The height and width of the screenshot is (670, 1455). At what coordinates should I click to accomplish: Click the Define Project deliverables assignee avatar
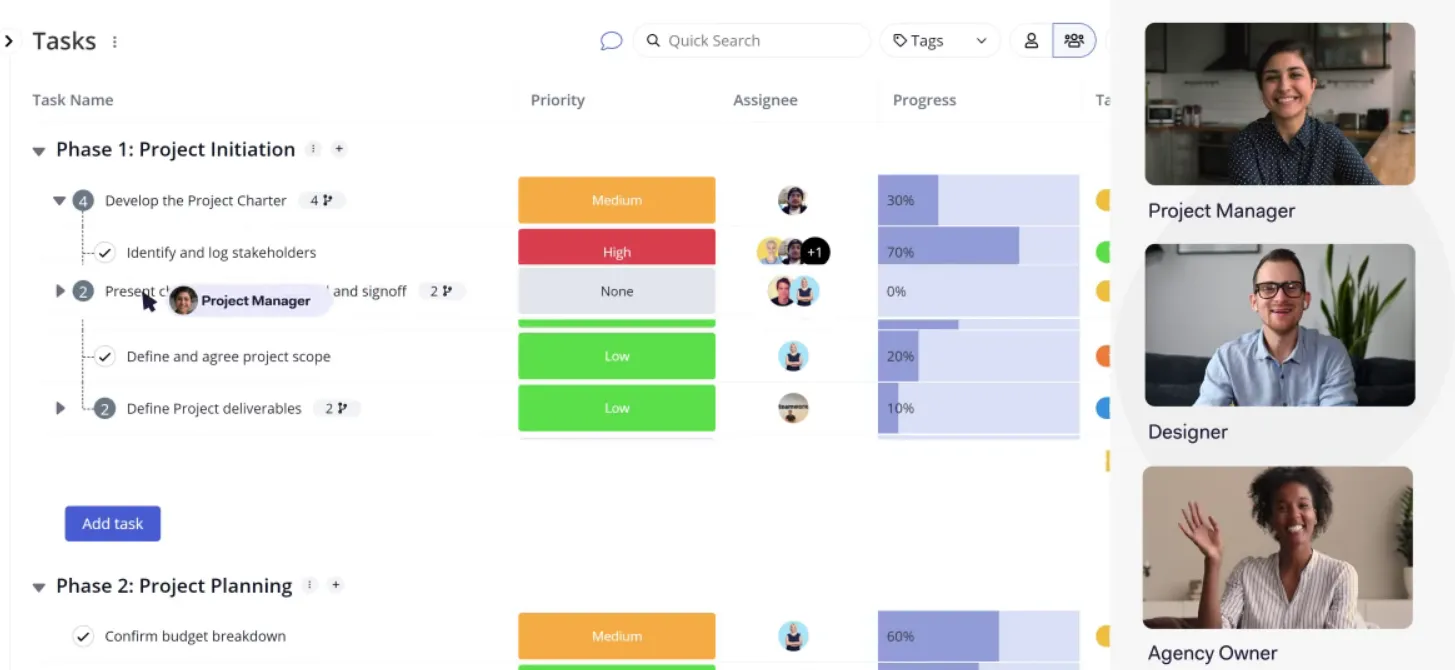[x=793, y=408]
